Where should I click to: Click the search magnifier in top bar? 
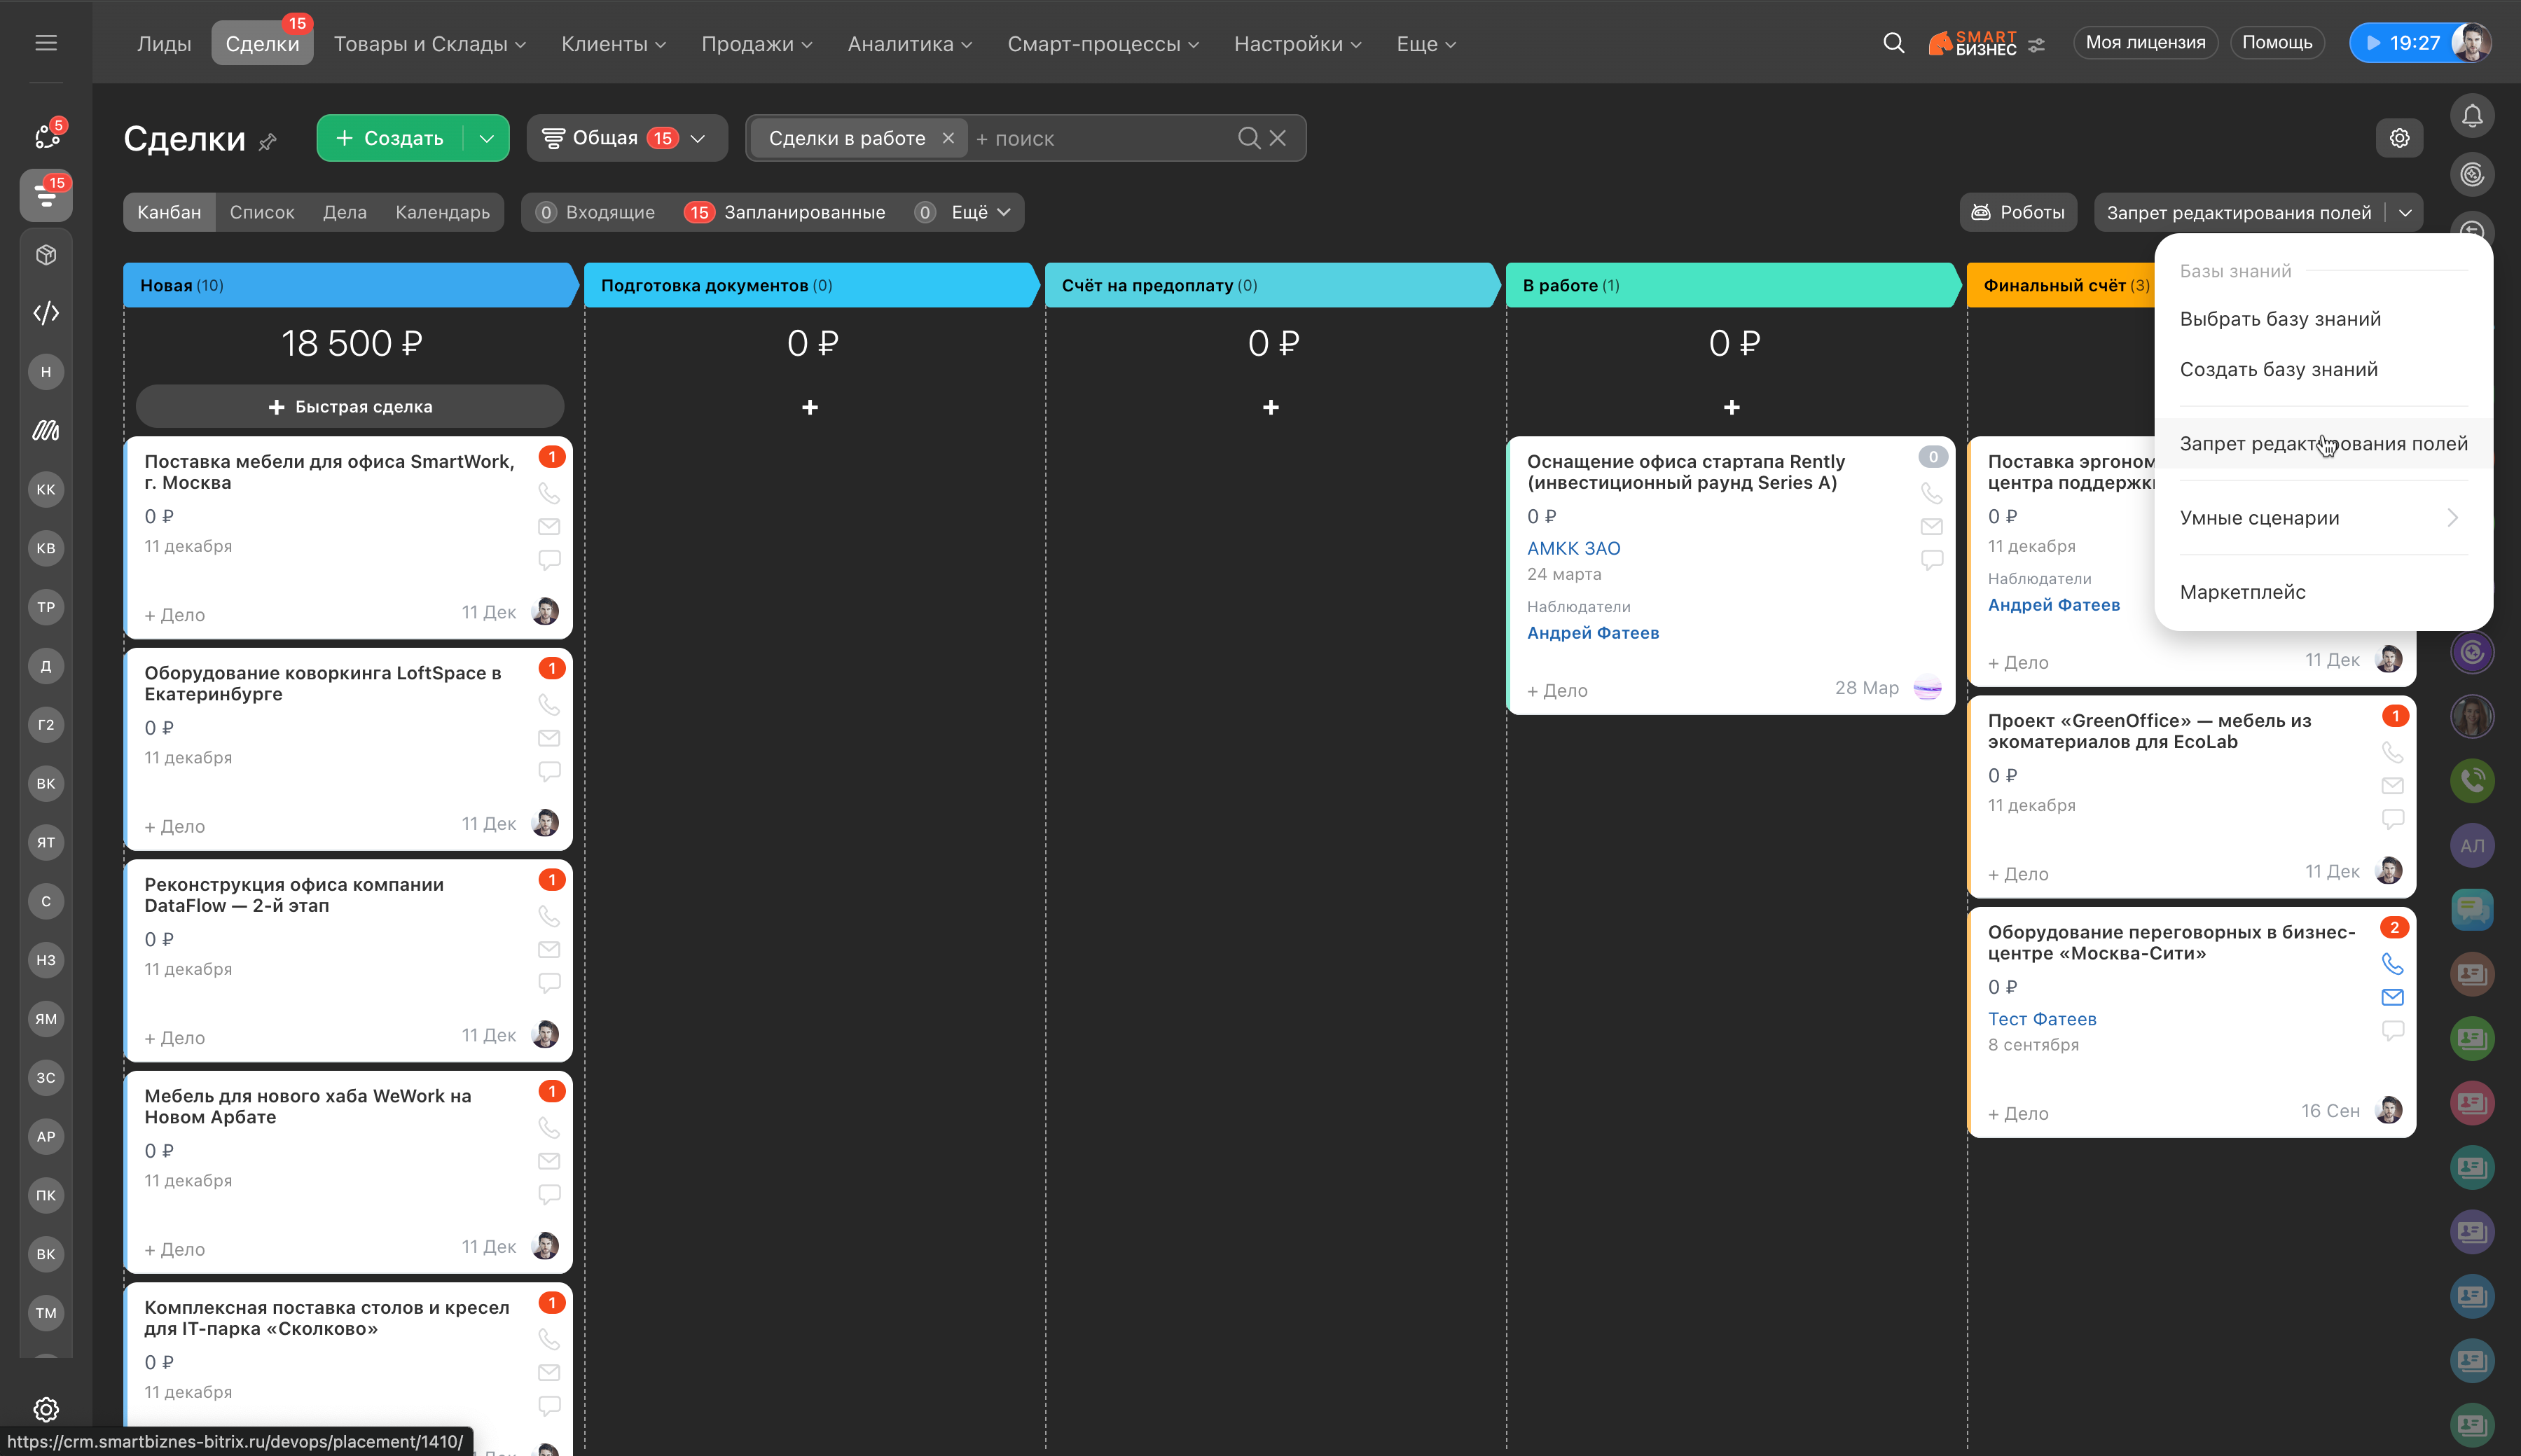[1893, 43]
